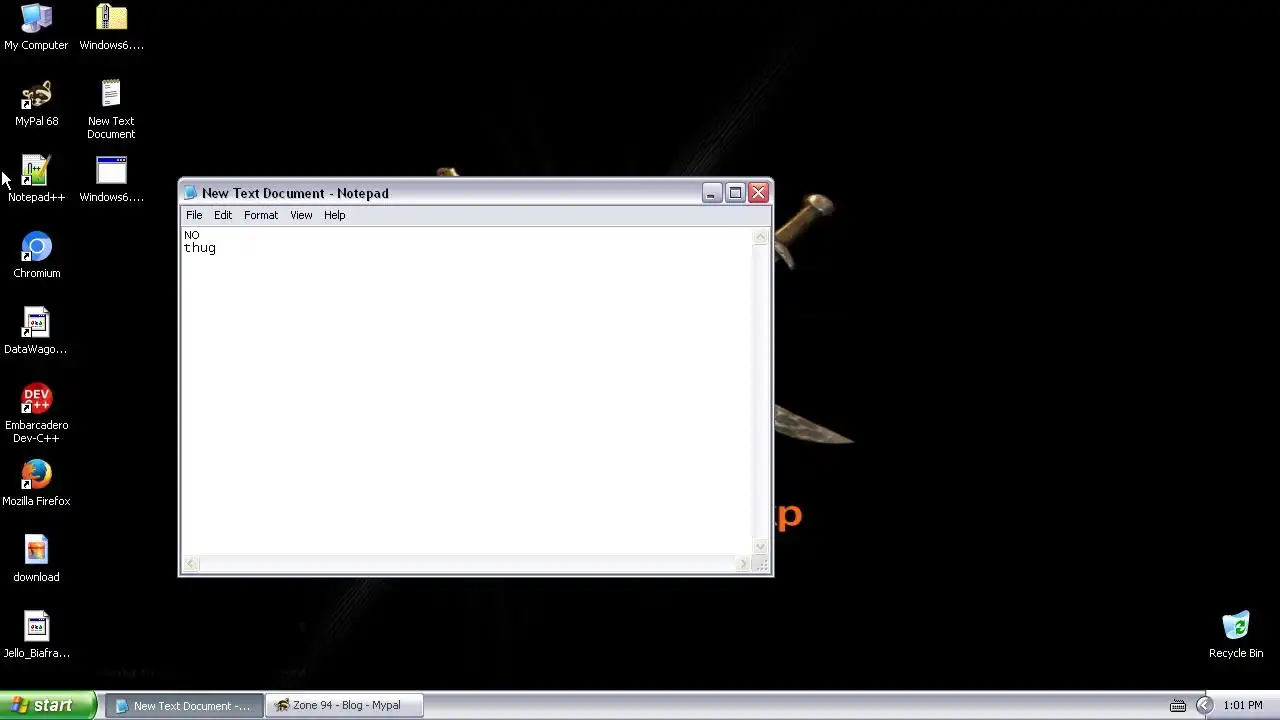This screenshot has width=1280, height=720.
Task: Minimize the Notepad window
Action: [711, 193]
